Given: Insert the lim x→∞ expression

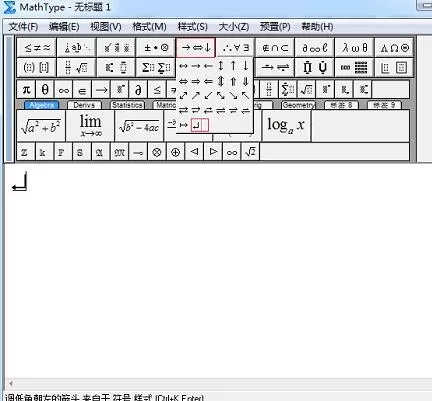Looking at the screenshot, I should [x=90, y=126].
